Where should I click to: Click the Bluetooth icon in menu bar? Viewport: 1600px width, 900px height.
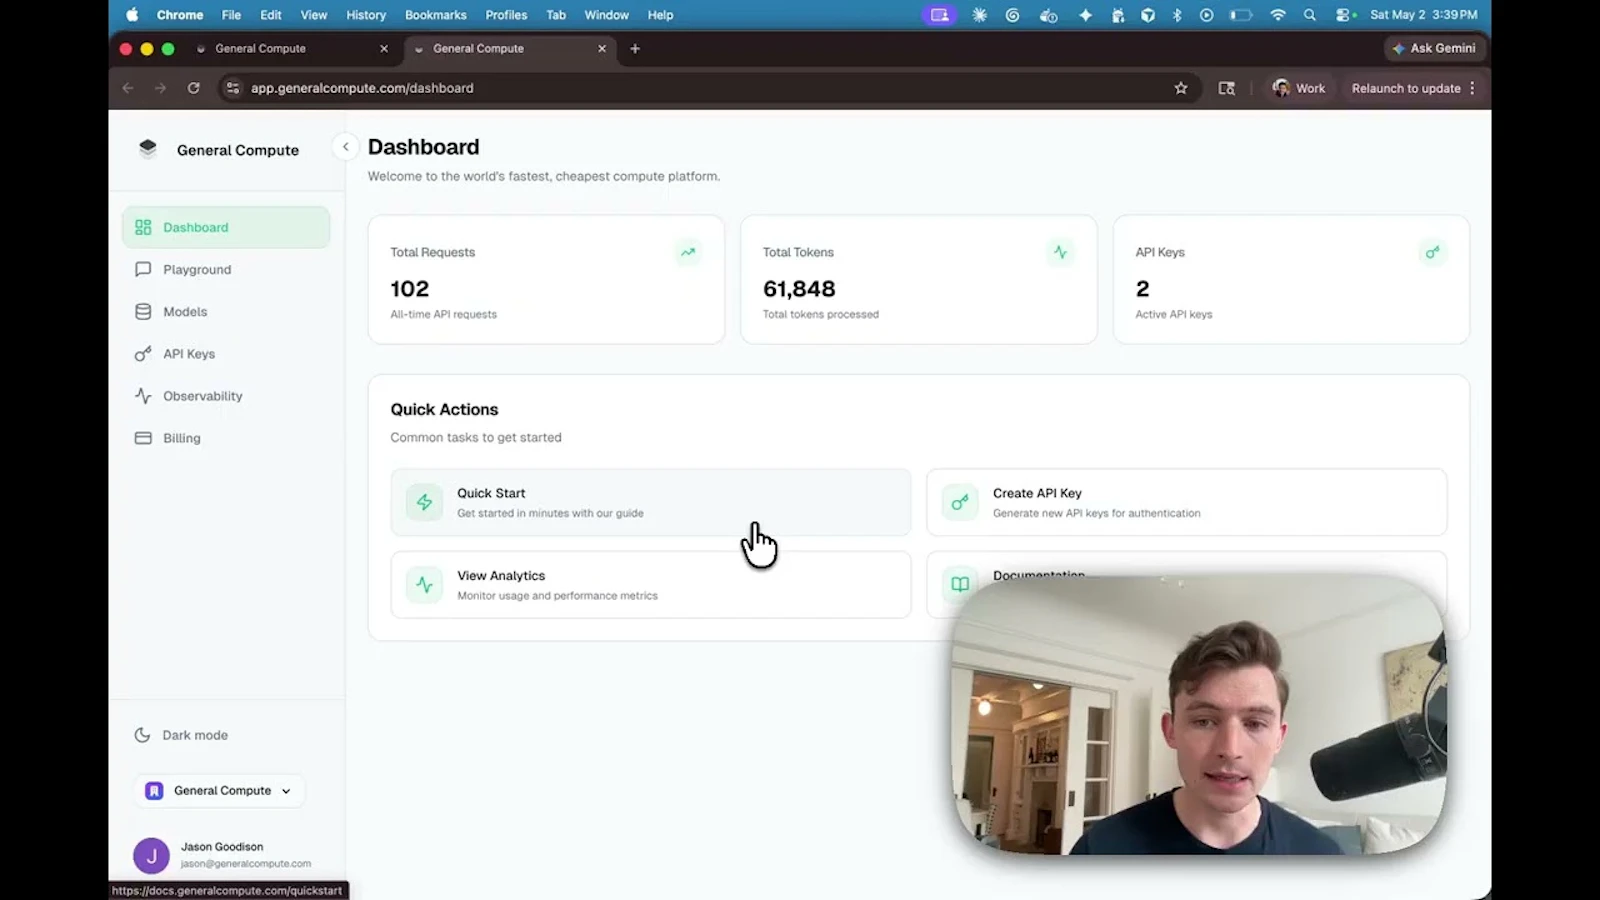tap(1177, 15)
